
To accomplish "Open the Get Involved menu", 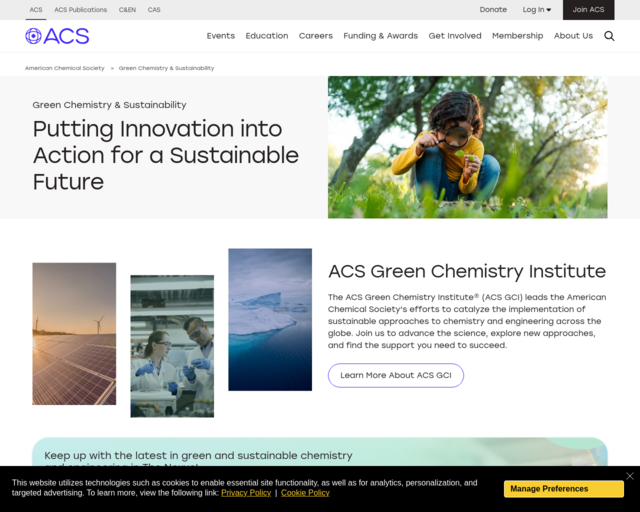I will click(x=455, y=36).
